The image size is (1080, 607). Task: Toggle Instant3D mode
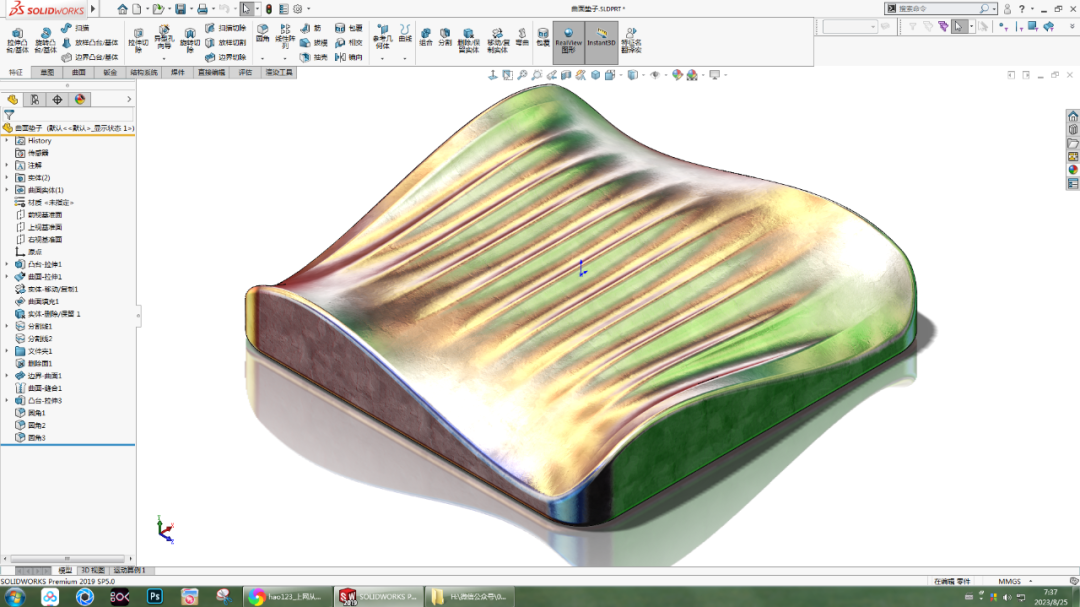[x=601, y=42]
